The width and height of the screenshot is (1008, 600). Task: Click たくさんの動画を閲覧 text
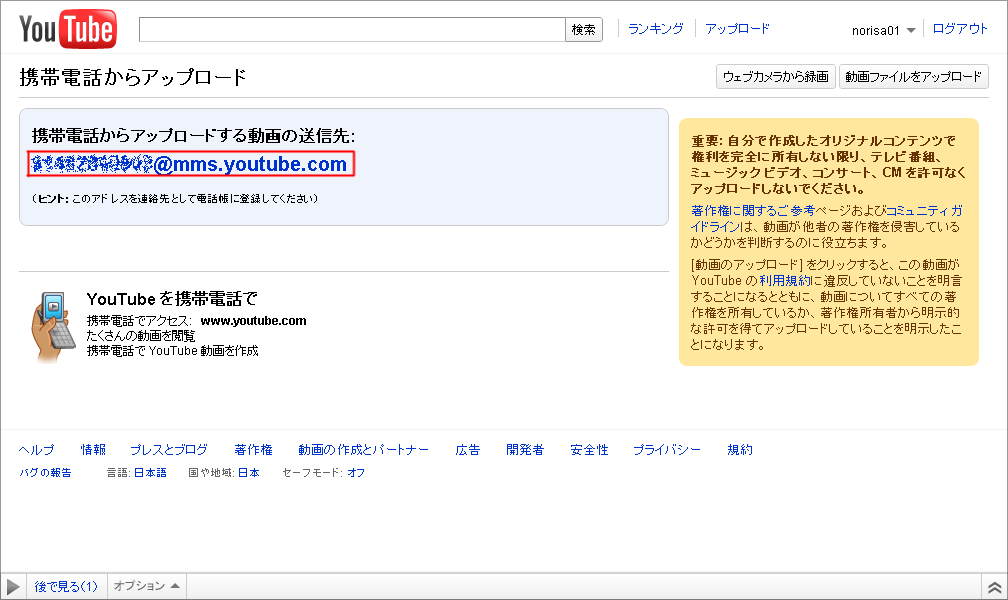(x=141, y=336)
